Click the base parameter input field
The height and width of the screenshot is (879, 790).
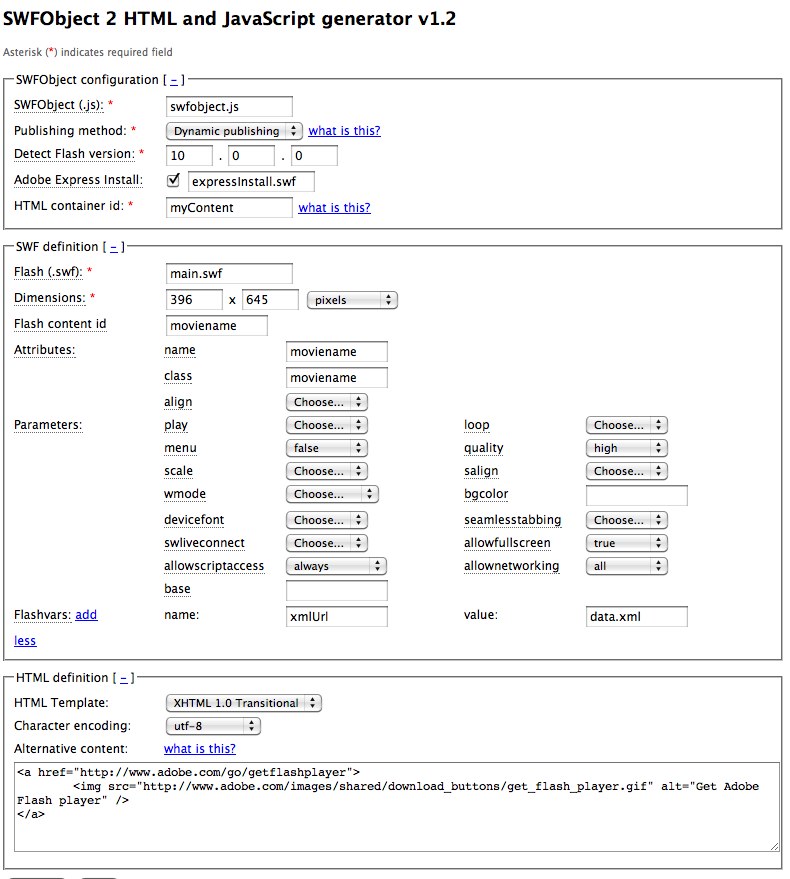[336, 590]
